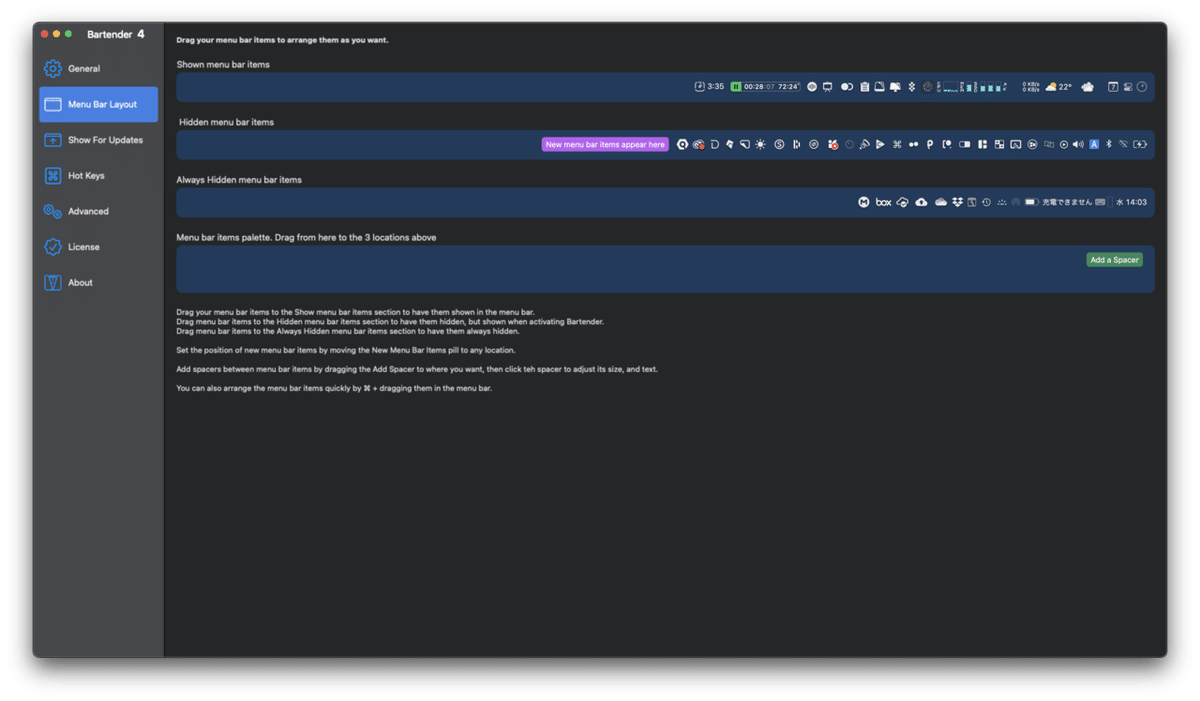This screenshot has height=701, width=1200.
Task: Go to the License section
Action: [x=72, y=247]
